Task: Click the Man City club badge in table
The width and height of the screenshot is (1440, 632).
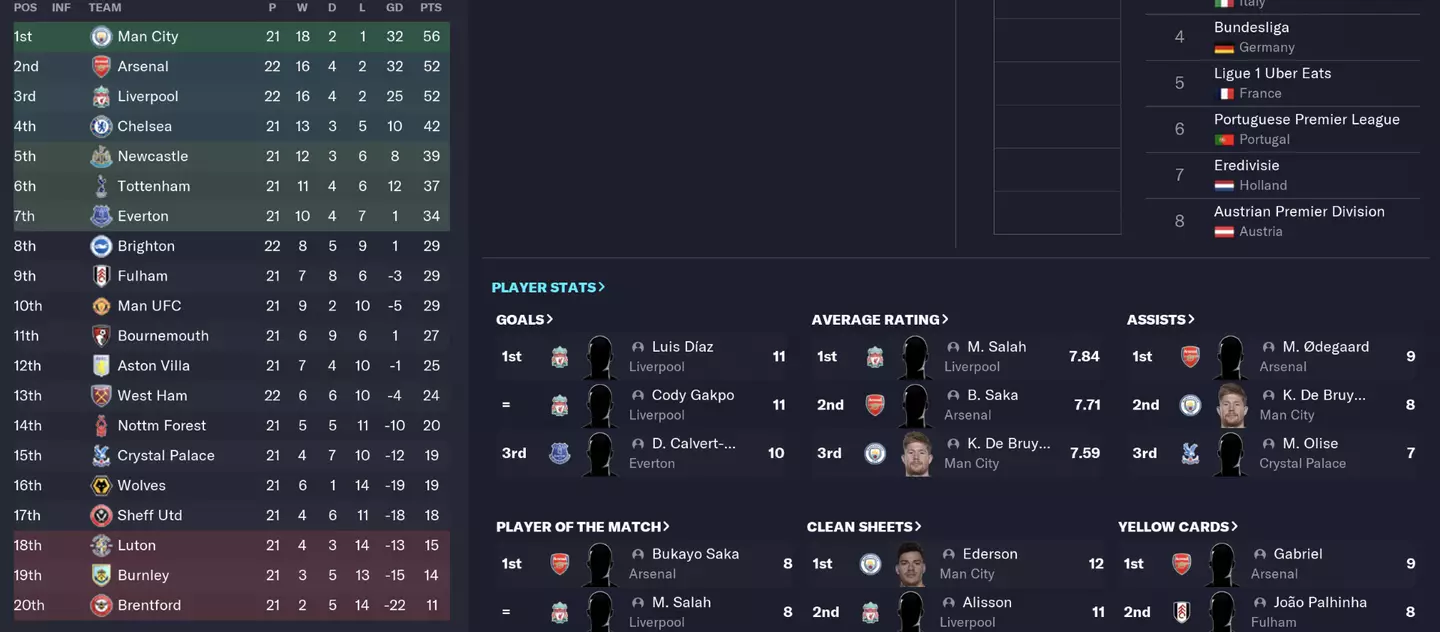Action: tap(101, 37)
